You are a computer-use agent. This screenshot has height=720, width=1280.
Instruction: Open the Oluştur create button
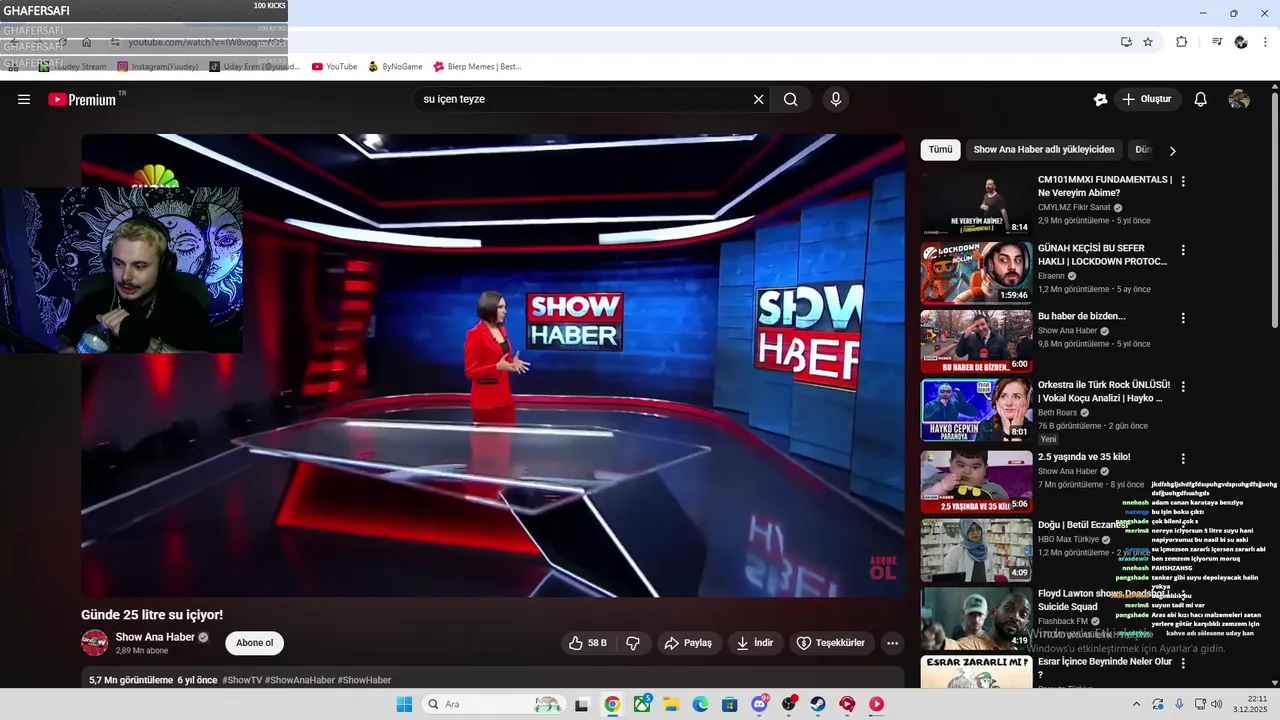point(1147,99)
